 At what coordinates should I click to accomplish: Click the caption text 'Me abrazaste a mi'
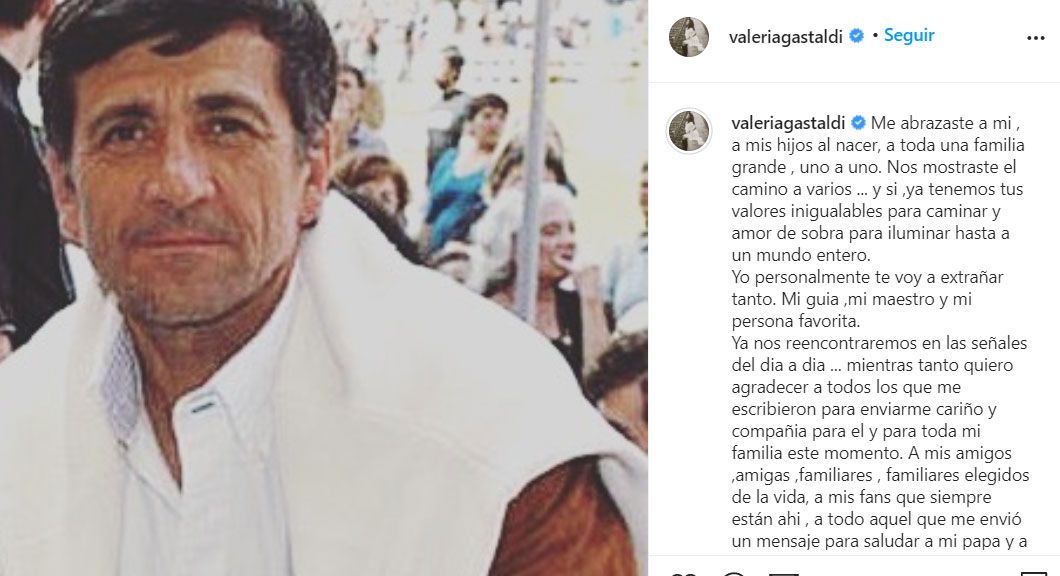pos(945,123)
